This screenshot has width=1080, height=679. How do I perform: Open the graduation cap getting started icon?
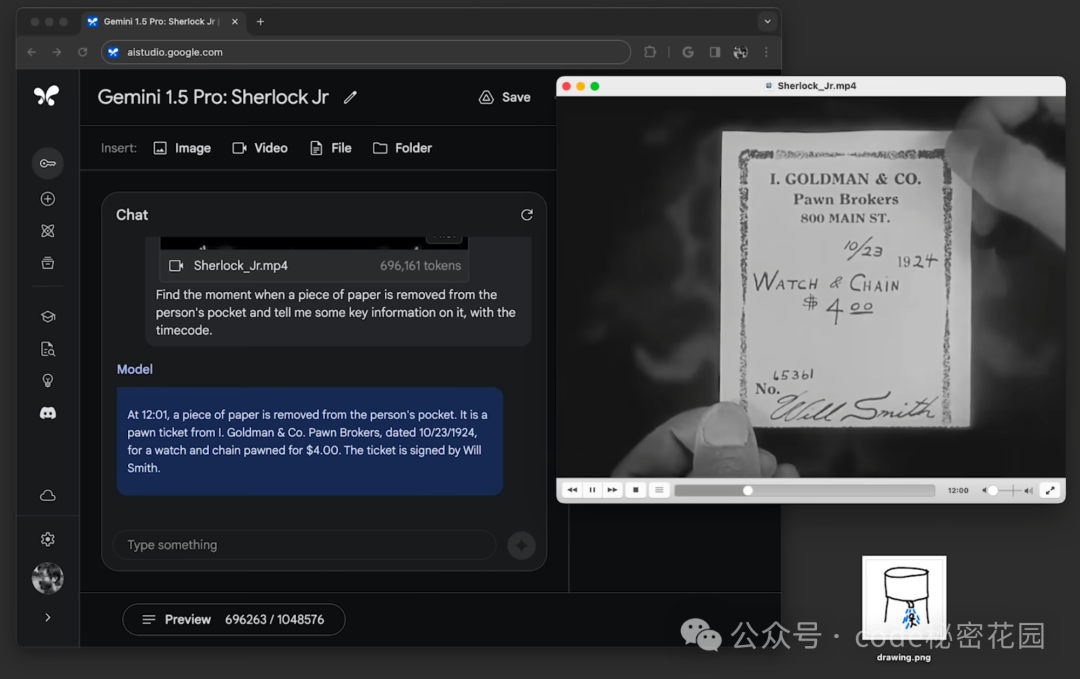click(48, 317)
